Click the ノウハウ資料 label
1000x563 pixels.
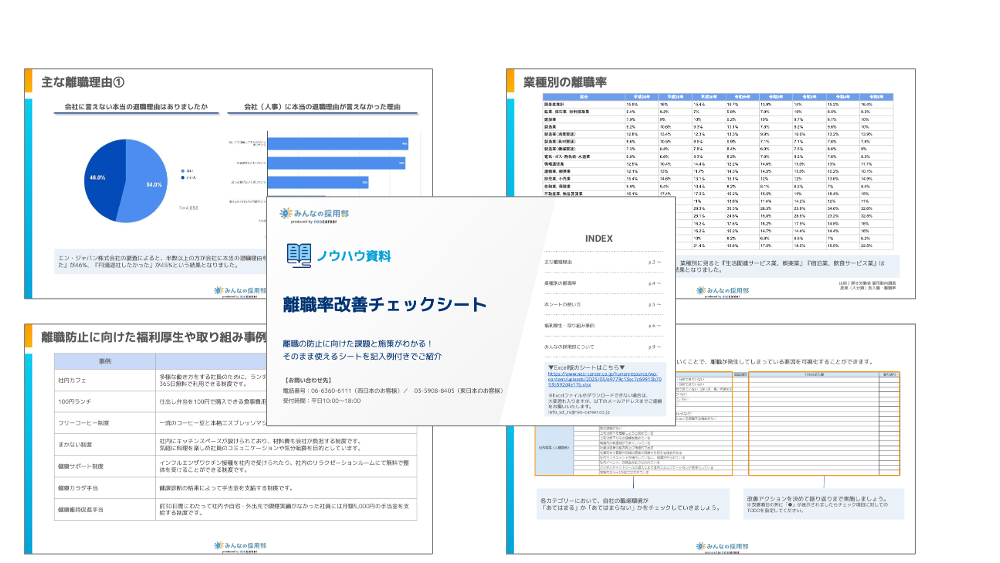[354, 256]
